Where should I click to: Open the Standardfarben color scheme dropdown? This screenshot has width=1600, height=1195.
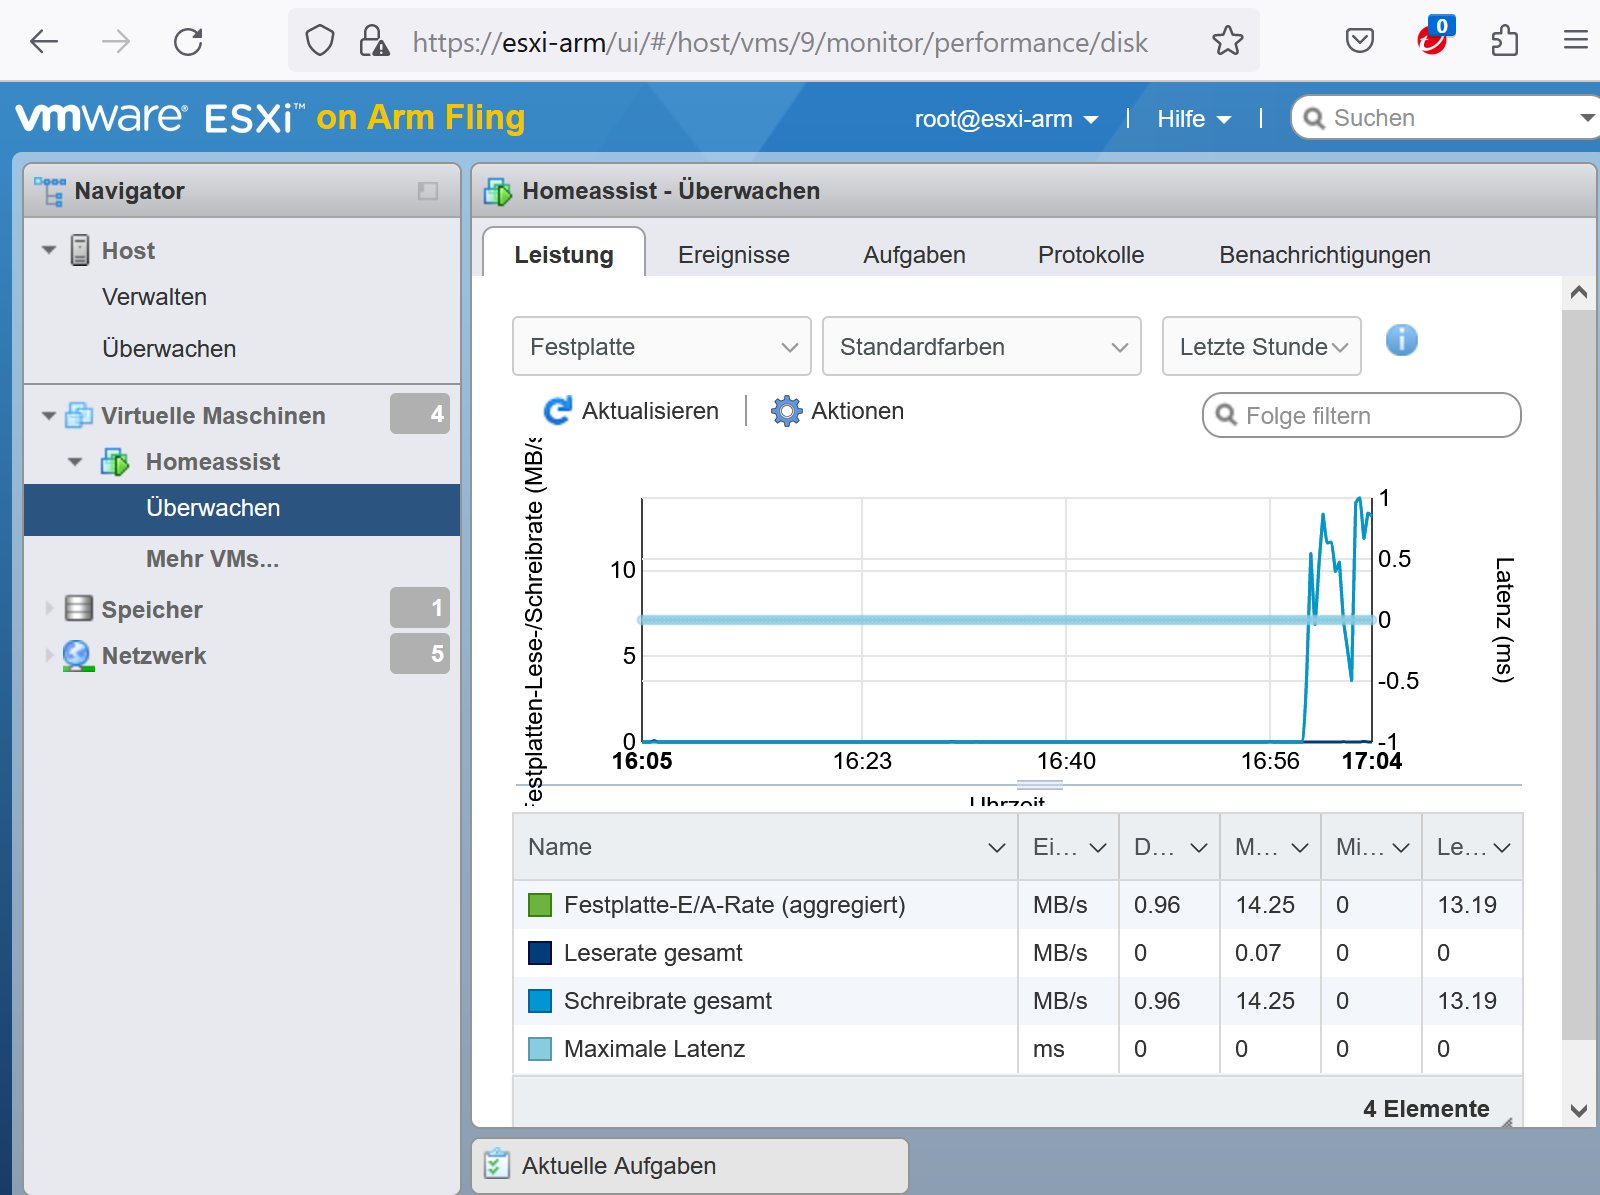(981, 347)
